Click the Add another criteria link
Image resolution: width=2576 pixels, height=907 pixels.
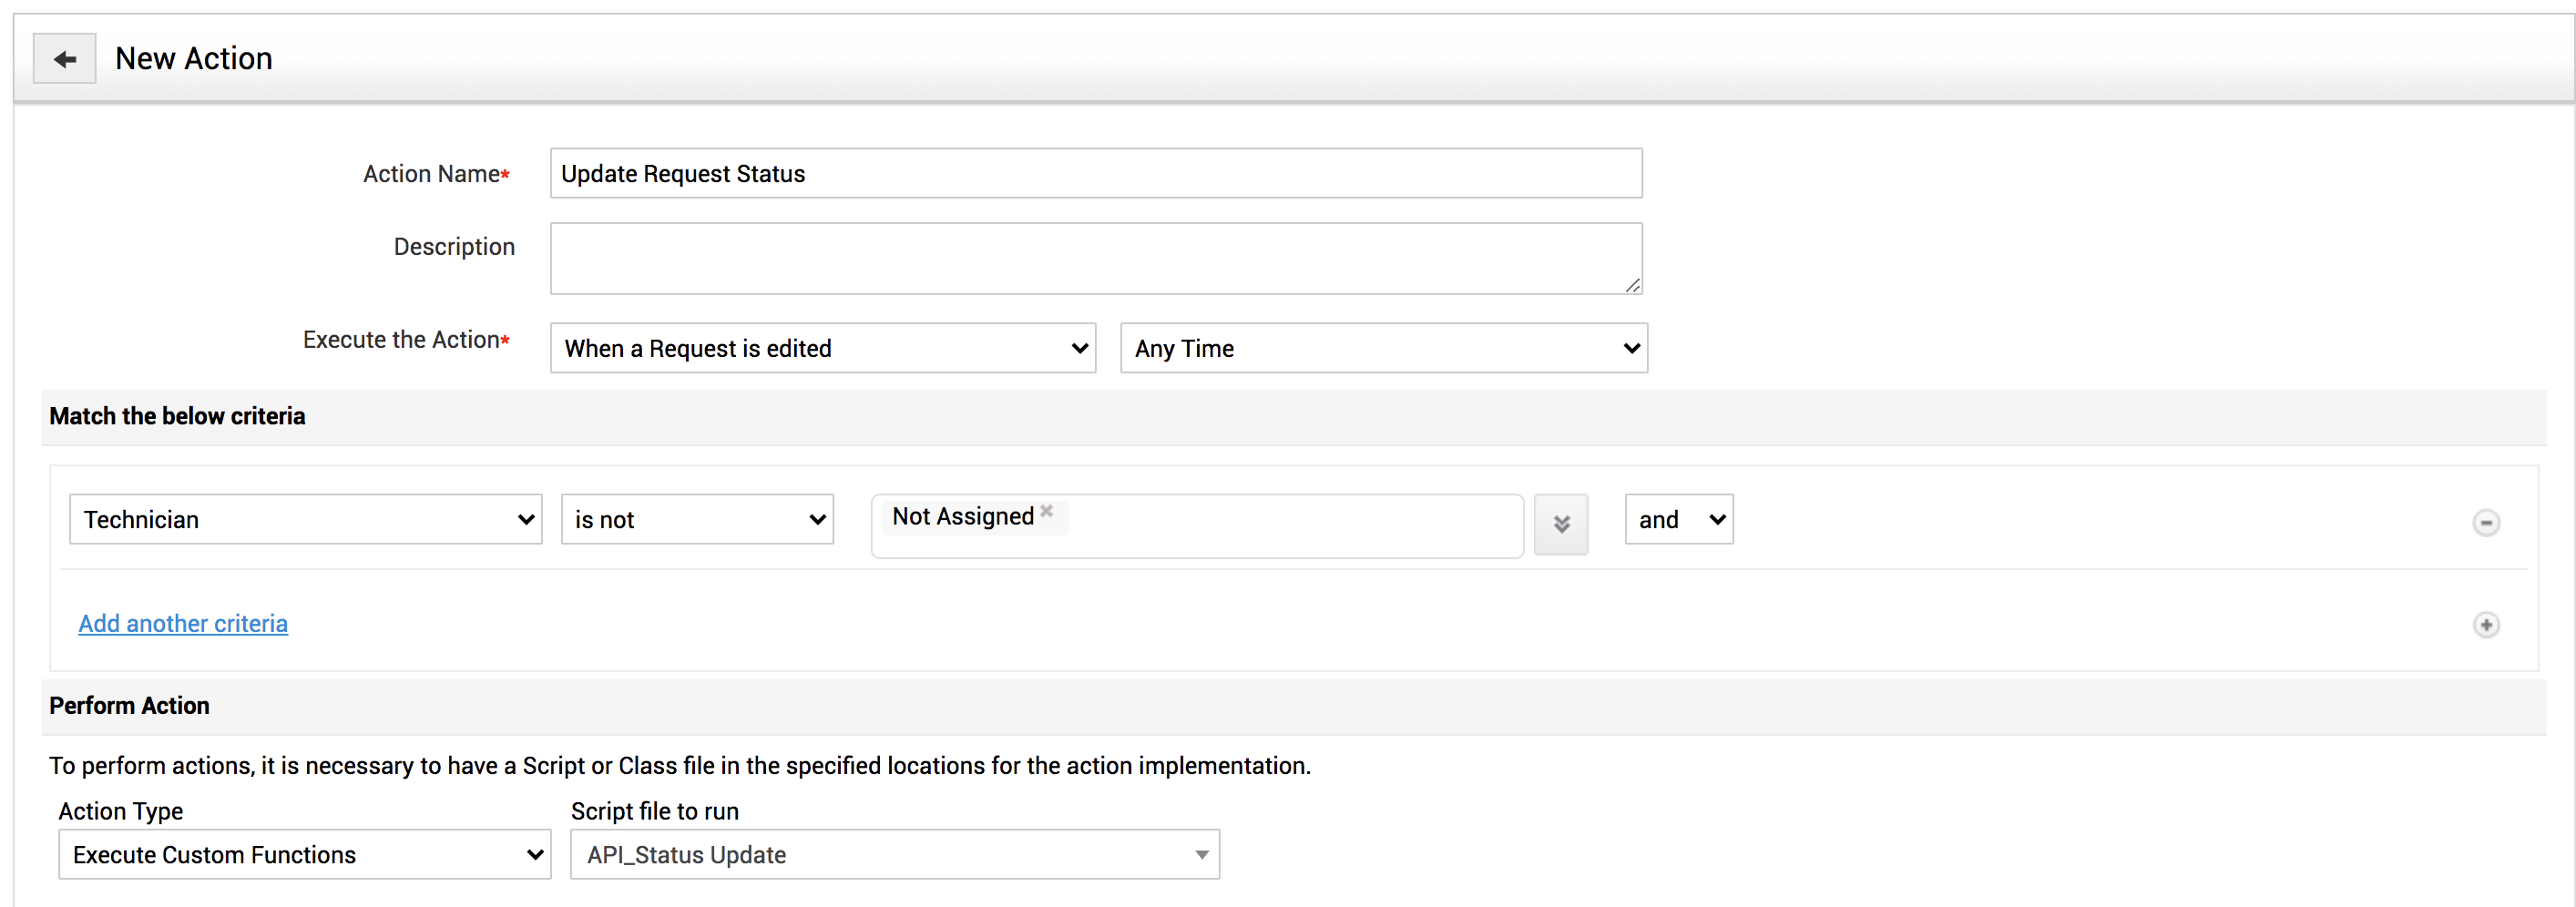tap(183, 624)
